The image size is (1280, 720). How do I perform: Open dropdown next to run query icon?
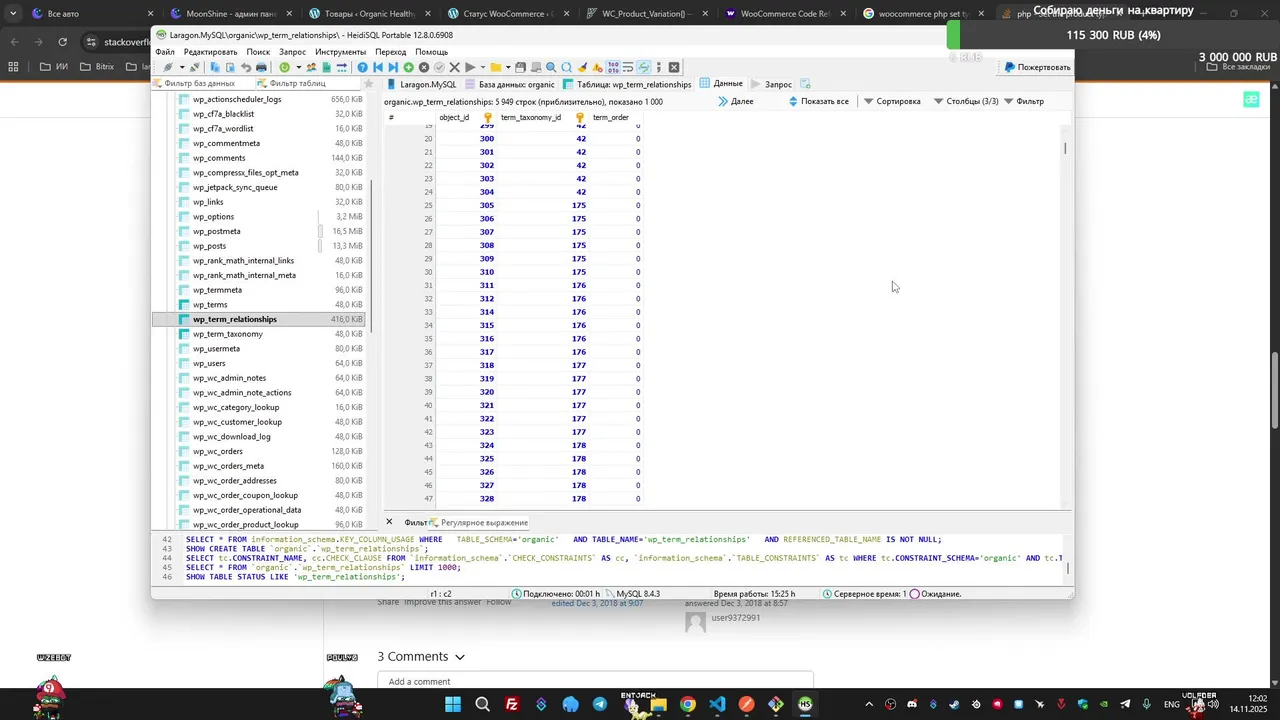[483, 67]
